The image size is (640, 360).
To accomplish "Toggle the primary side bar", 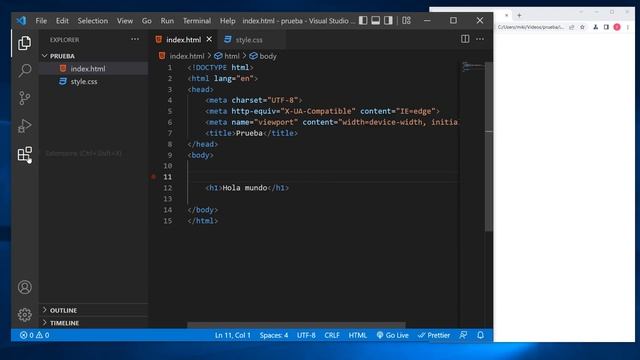I will click(363, 20).
